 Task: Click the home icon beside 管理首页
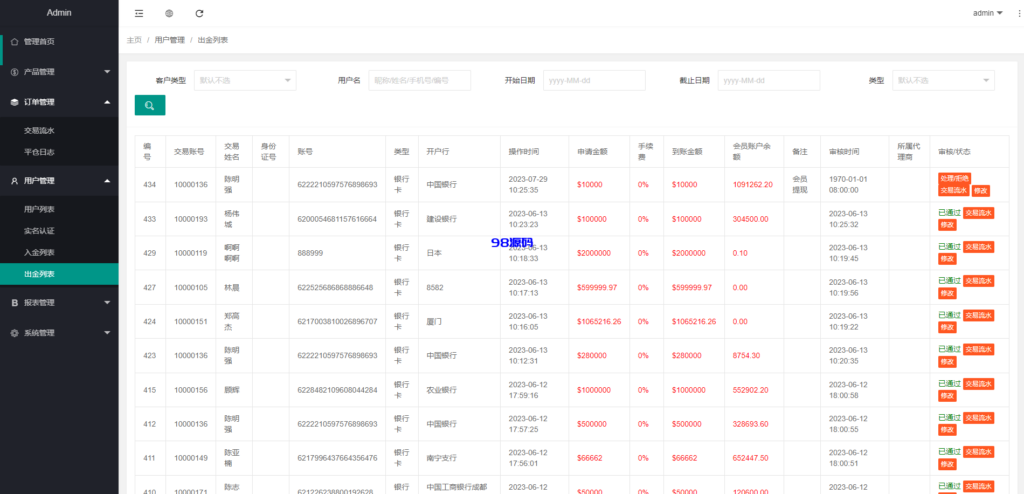coord(14,42)
